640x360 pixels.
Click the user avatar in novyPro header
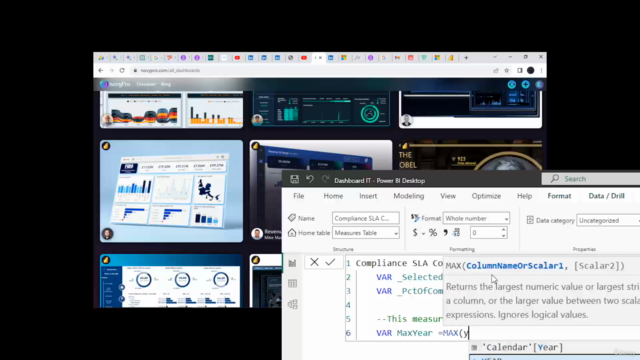pos(539,84)
